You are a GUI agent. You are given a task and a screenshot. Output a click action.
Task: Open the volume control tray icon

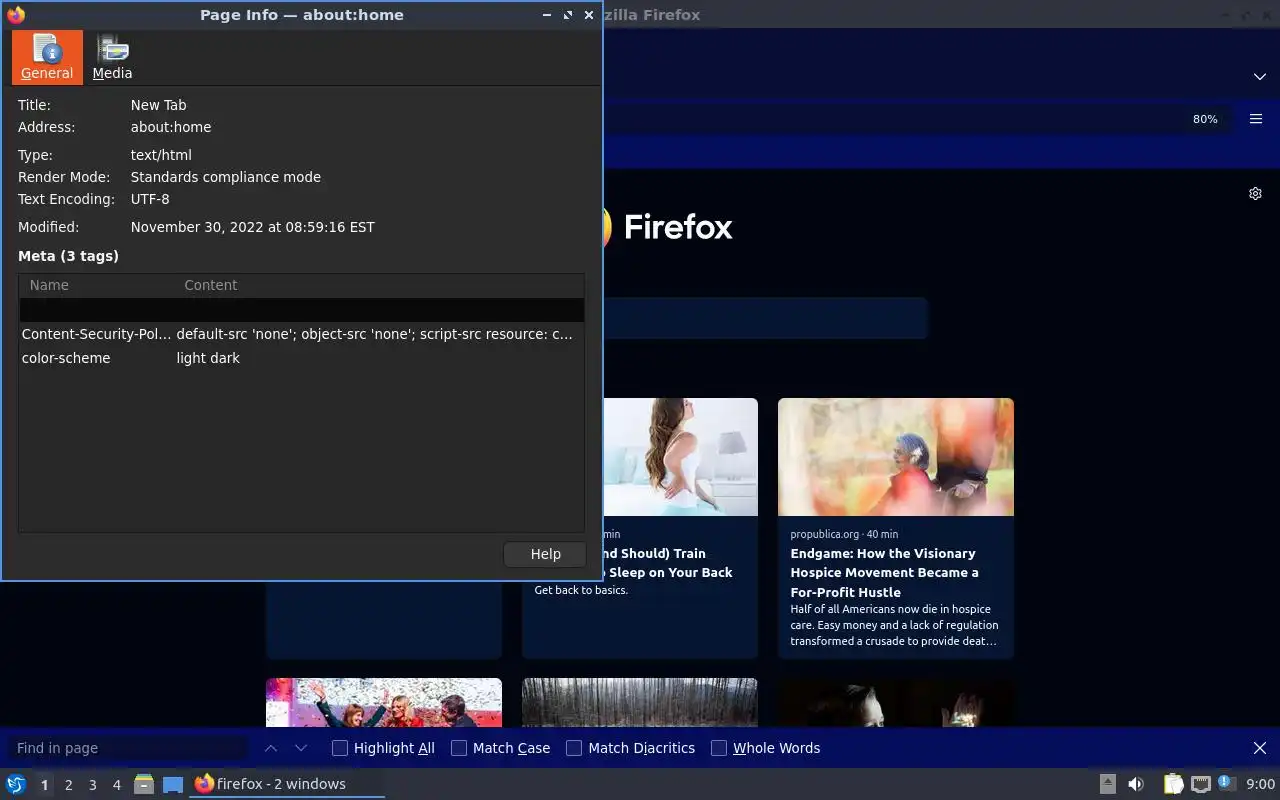point(1136,784)
